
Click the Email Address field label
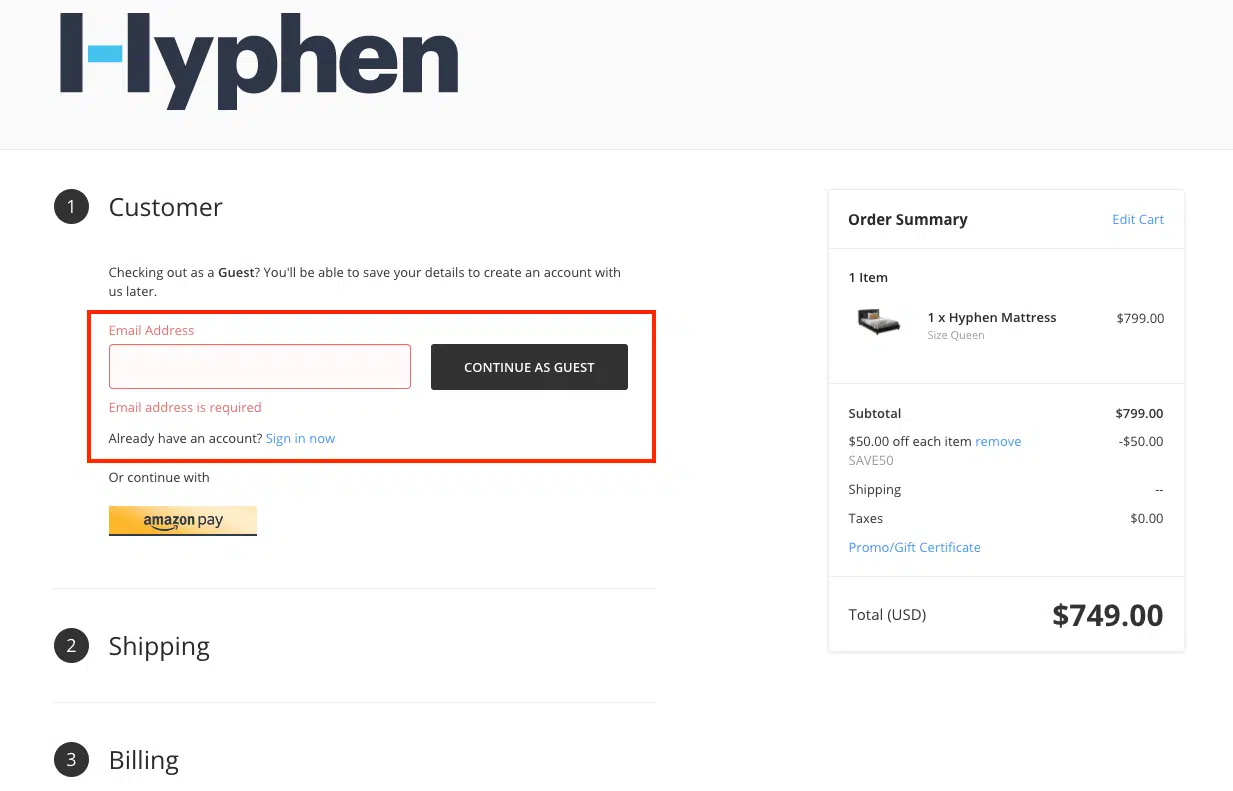pyautogui.click(x=151, y=330)
